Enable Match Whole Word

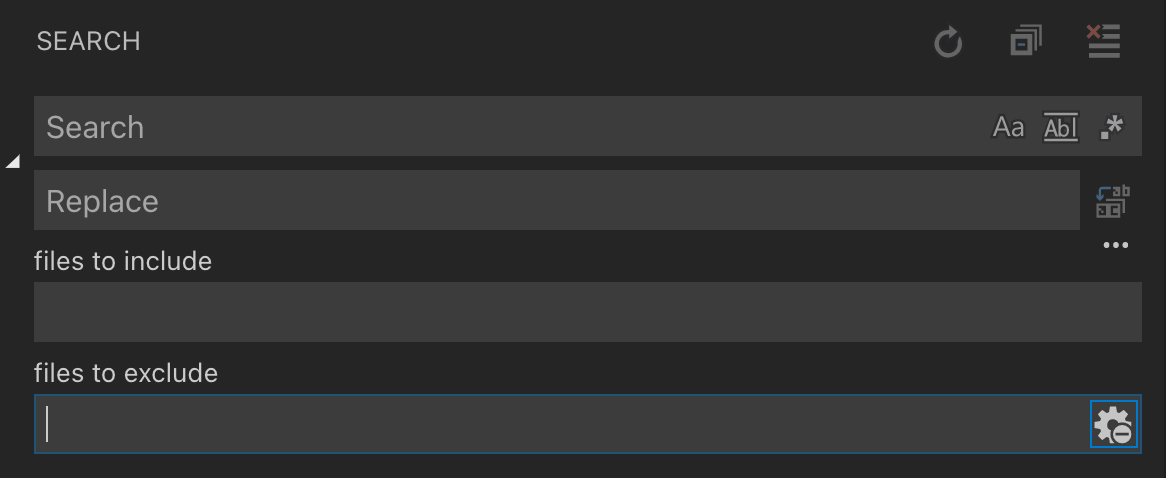1061,127
